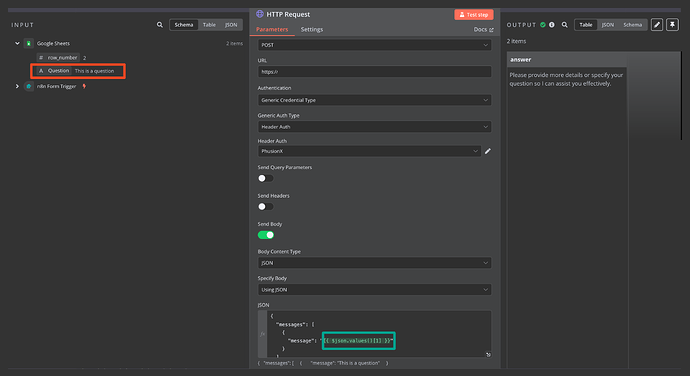Open the Authentication dropdown
The image size is (690, 376).
(374, 100)
